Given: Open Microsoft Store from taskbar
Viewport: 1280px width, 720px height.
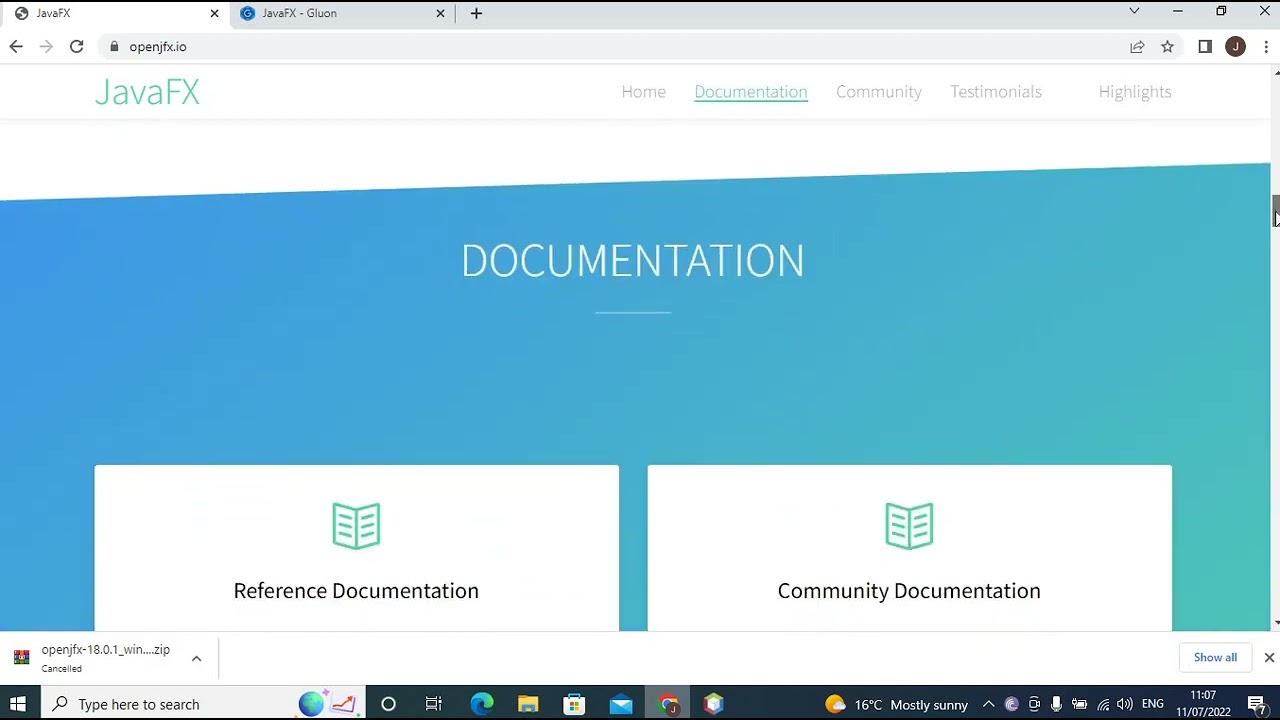Looking at the screenshot, I should point(574,704).
